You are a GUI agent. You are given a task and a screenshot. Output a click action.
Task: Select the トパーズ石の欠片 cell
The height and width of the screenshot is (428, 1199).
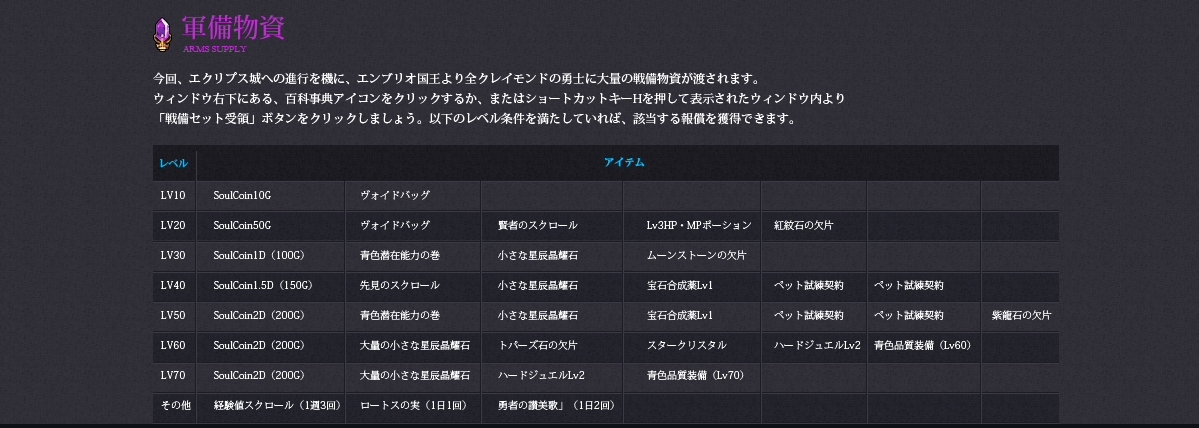[x=537, y=345]
